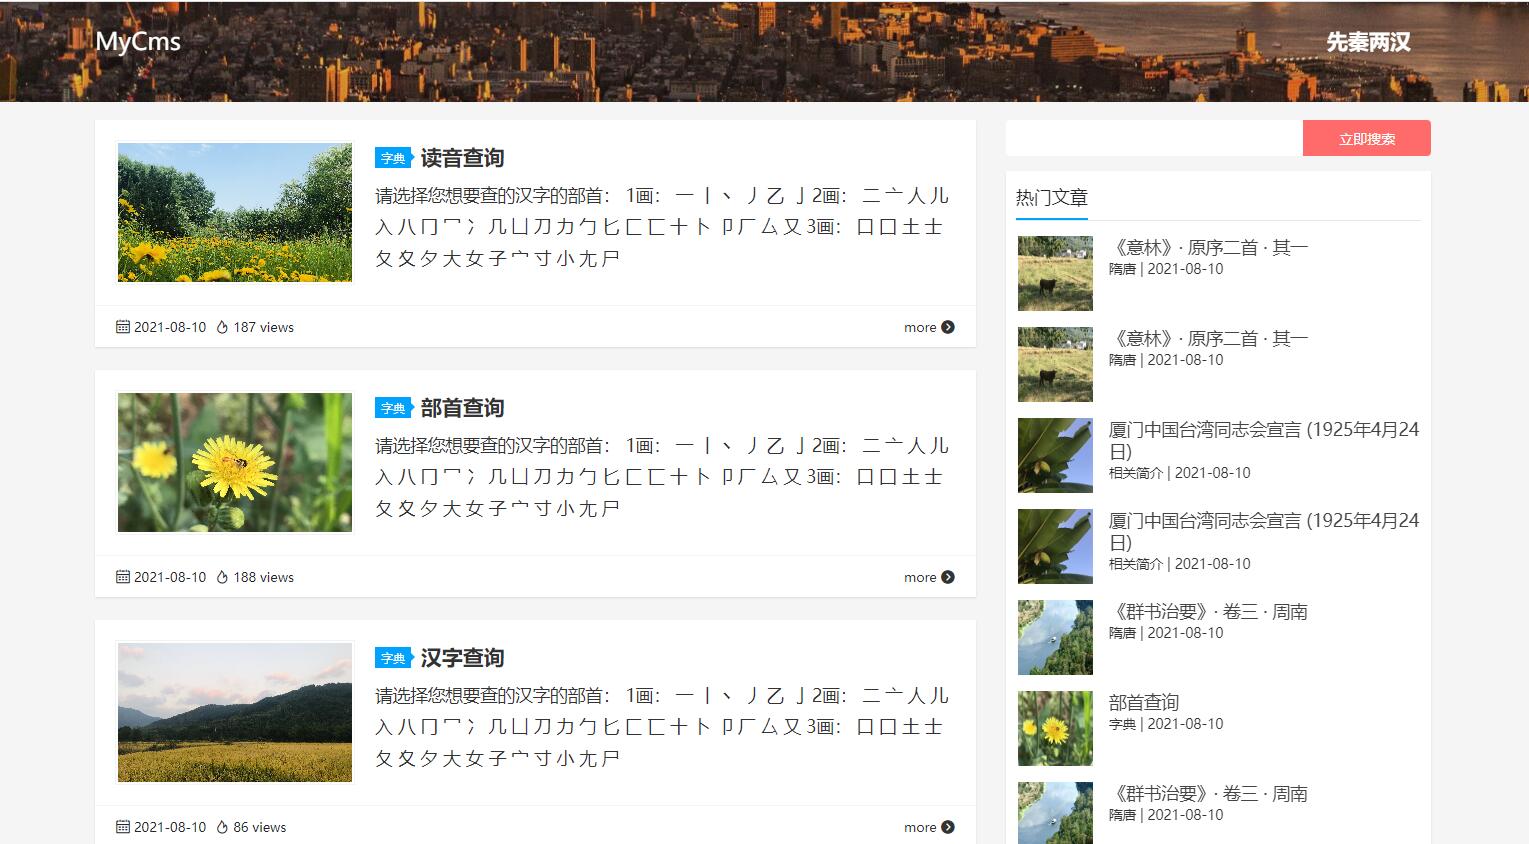Viewport: 1529px width, 844px height.
Task: Click first 《意林》 sidebar thumbnail with cow
Action: 1055,273
